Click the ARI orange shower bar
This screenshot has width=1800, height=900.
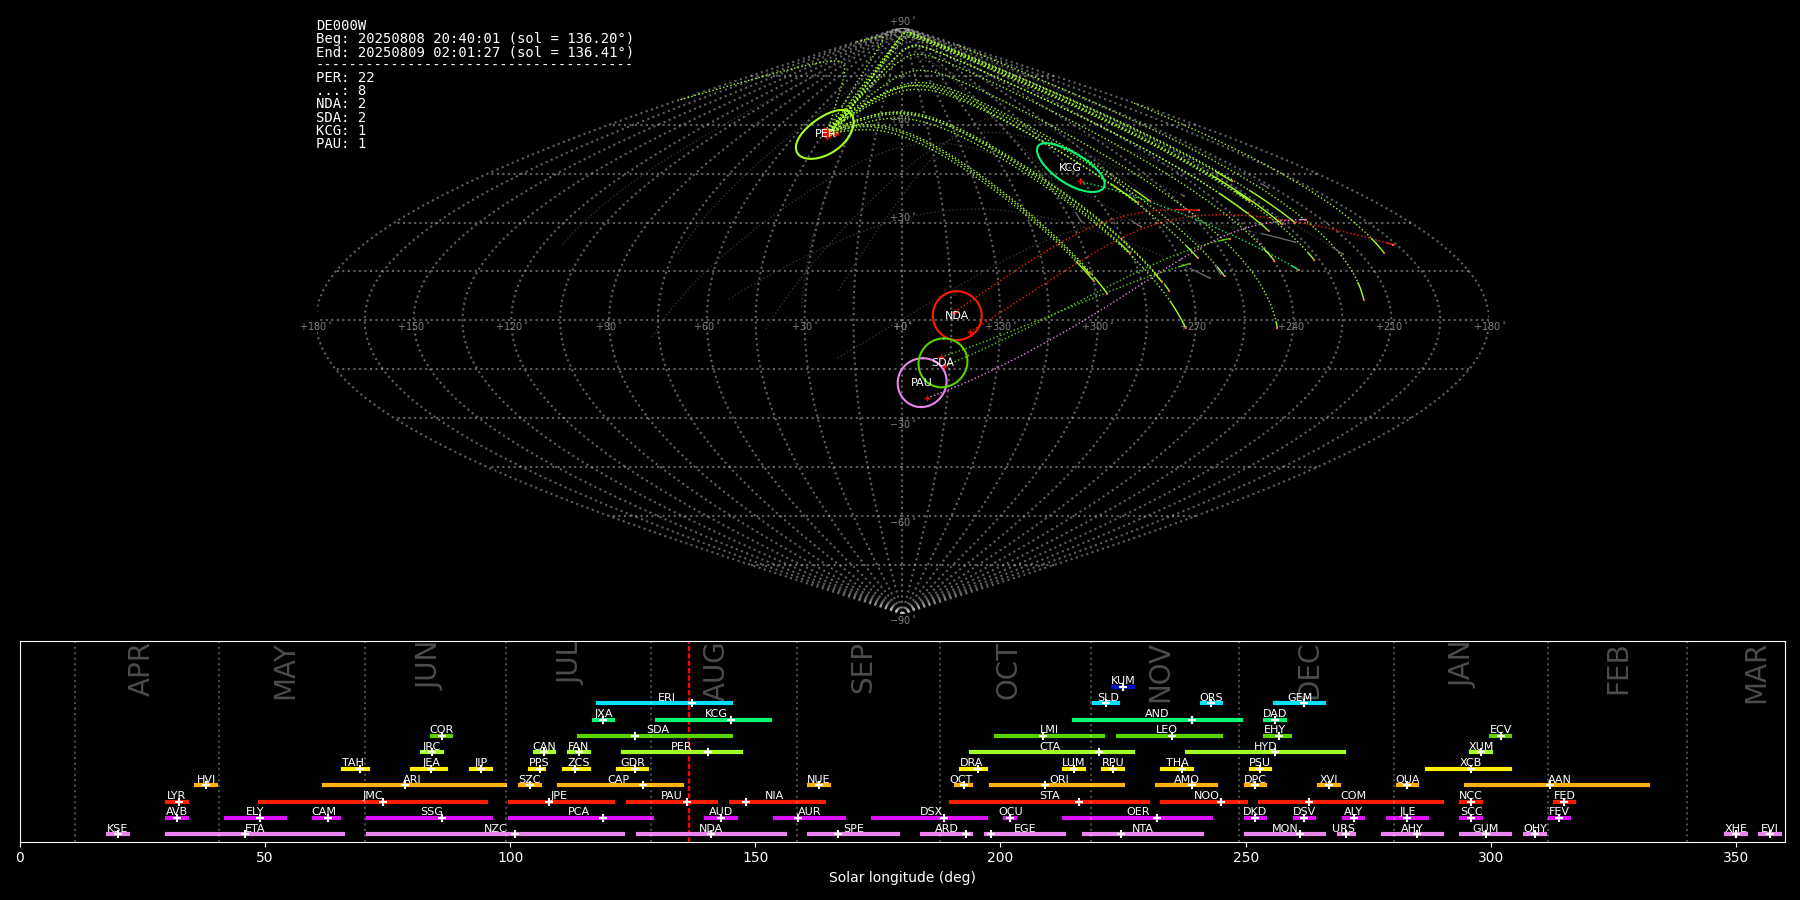[414, 785]
